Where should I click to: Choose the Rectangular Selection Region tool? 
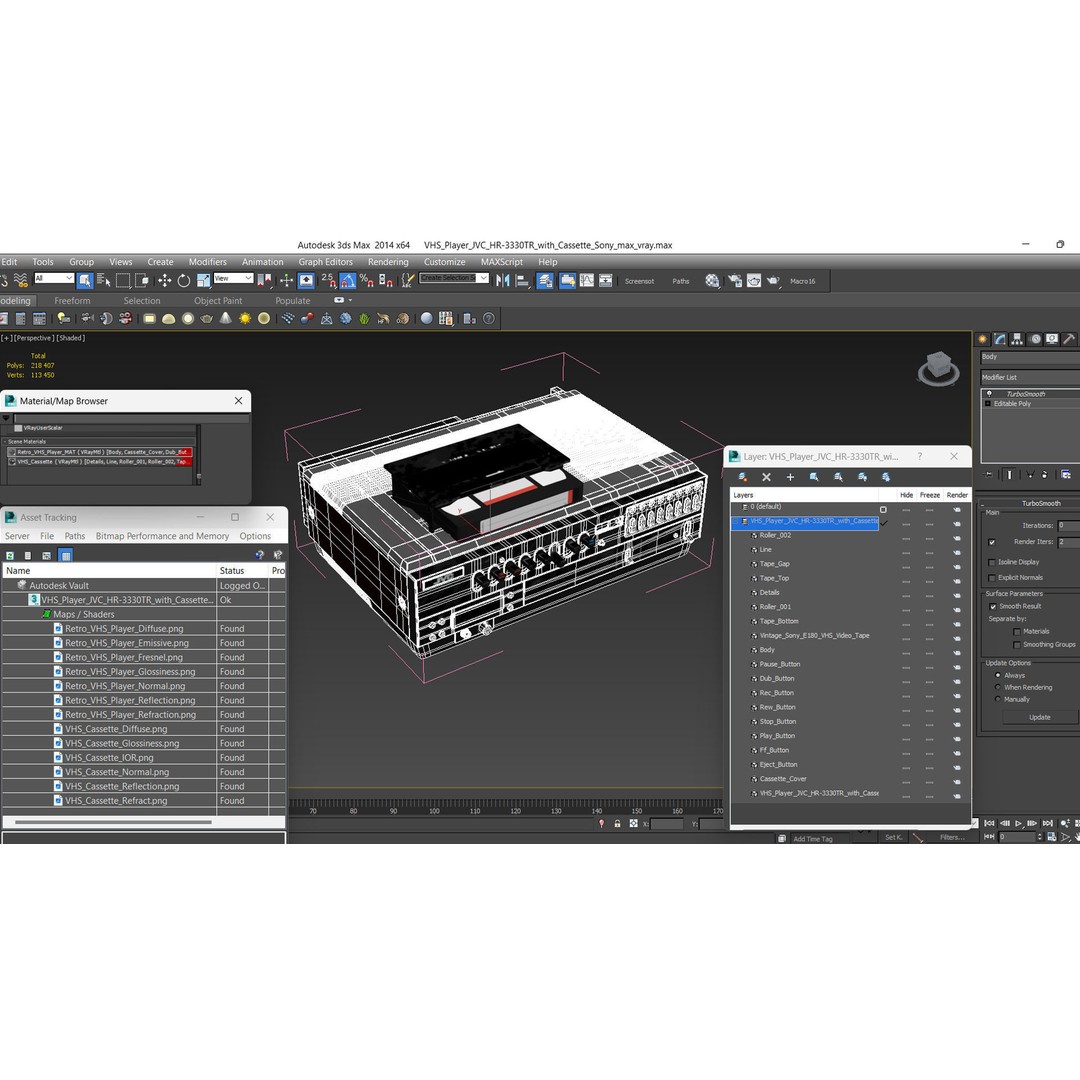coord(123,280)
